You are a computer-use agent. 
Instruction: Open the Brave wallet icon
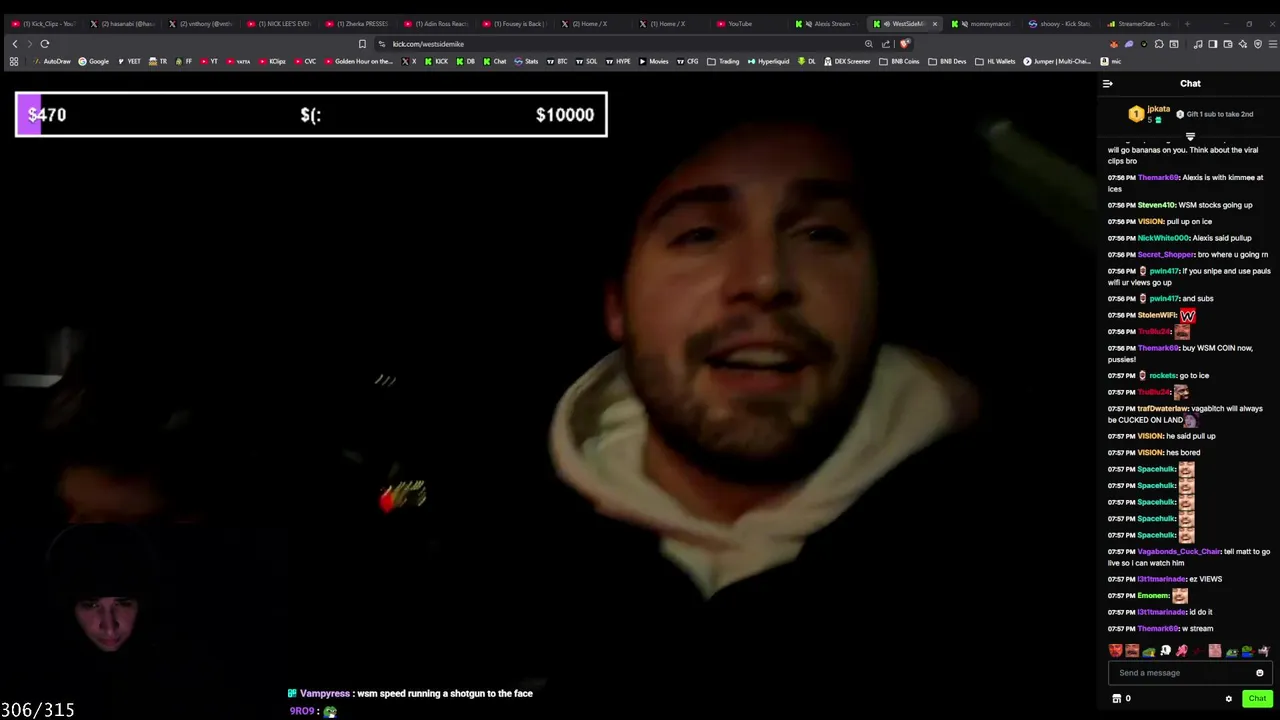(x=1228, y=44)
